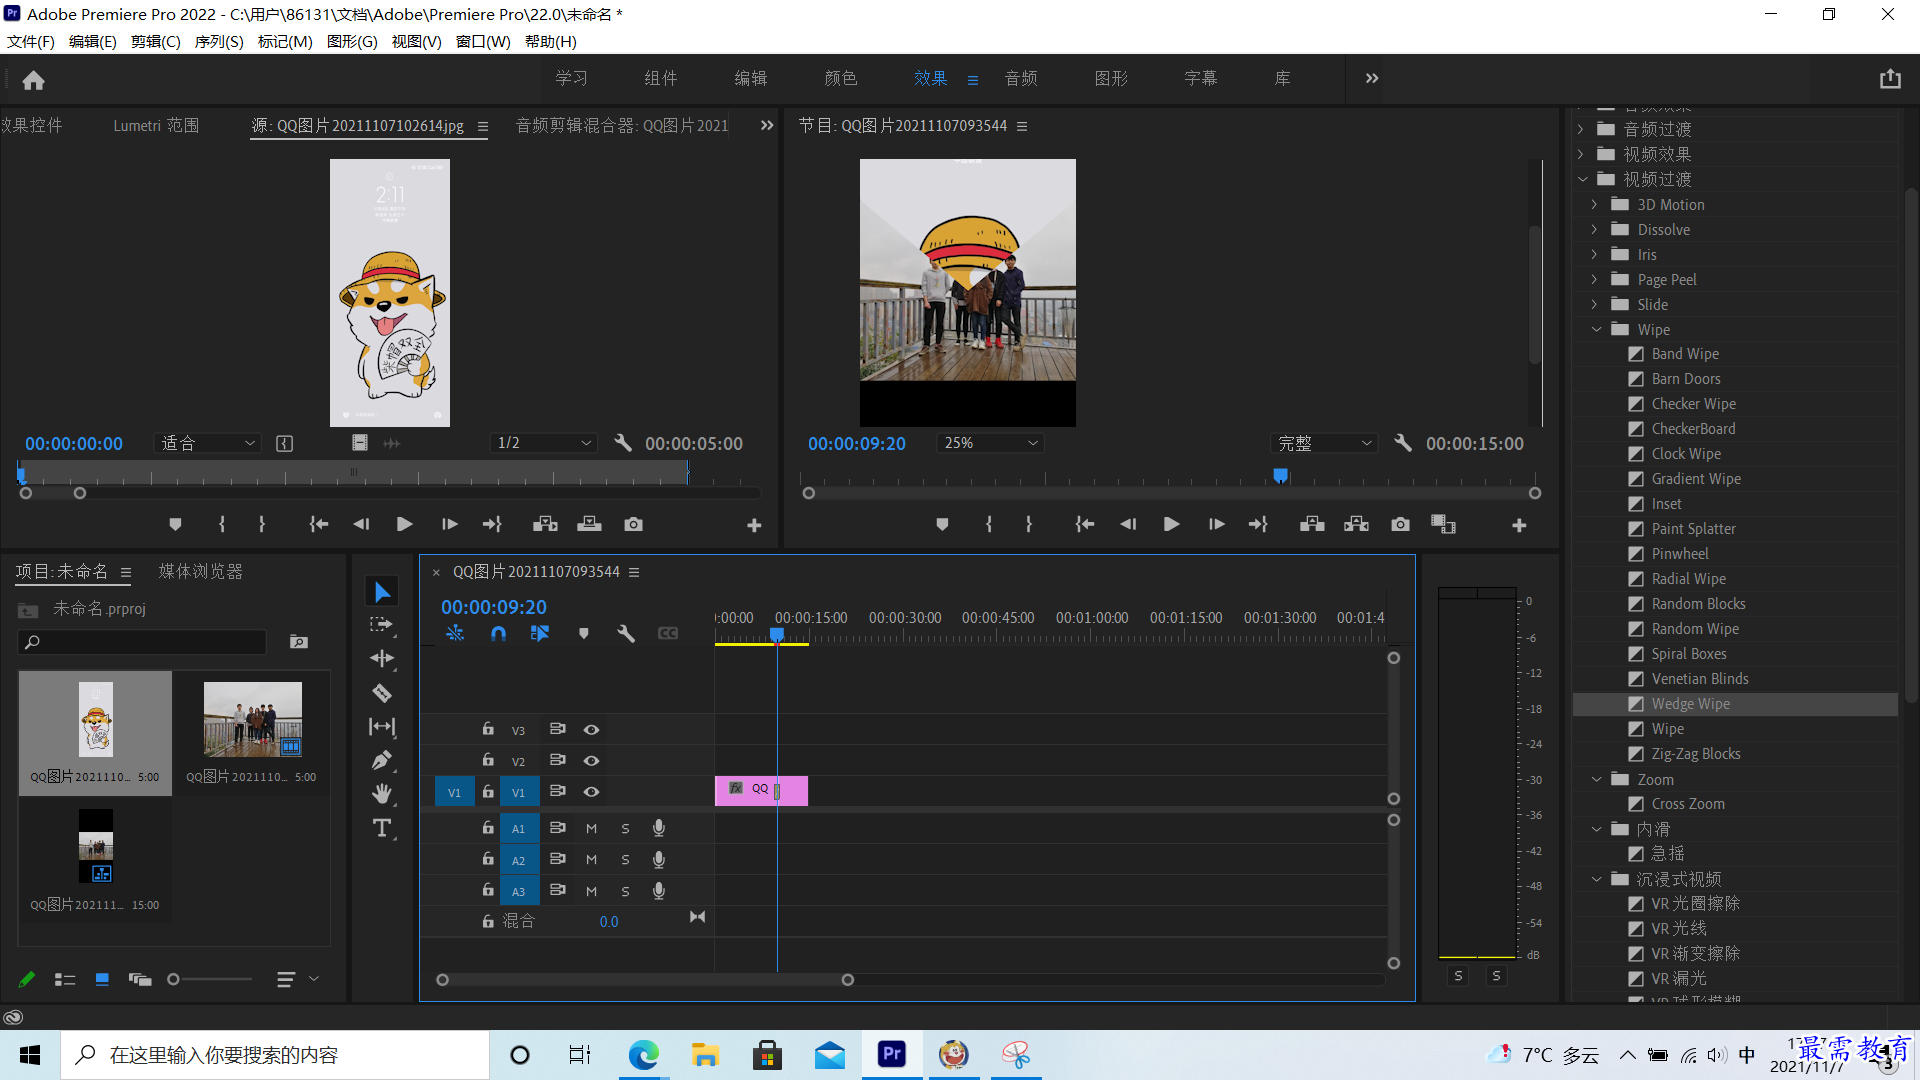This screenshot has height=1080, width=1920.
Task: Adjust project thumbnail size slider
Action: [x=173, y=980]
